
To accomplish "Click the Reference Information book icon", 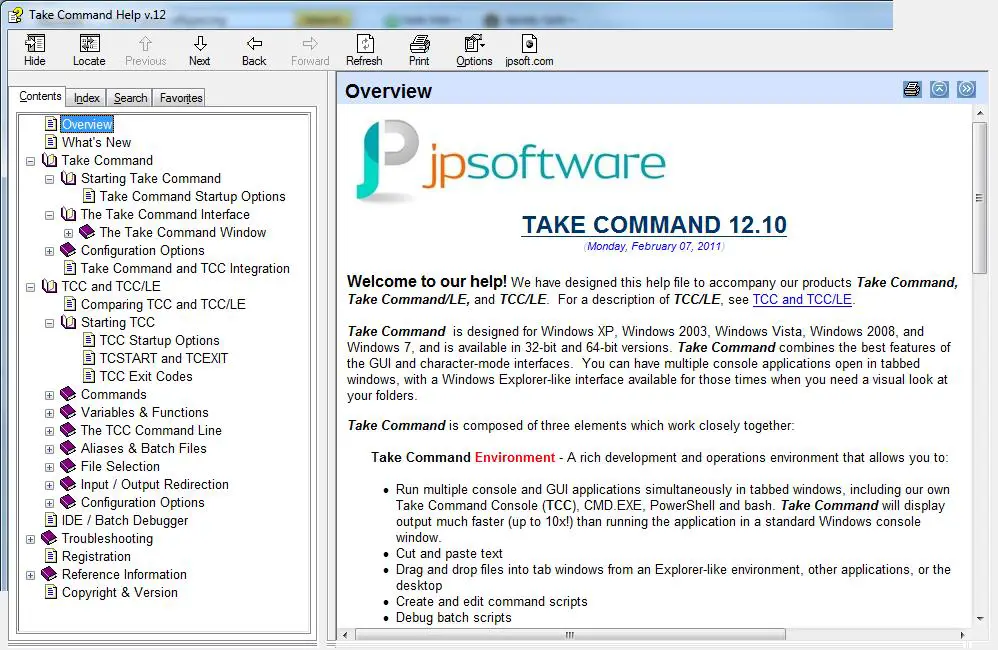I will coord(49,574).
